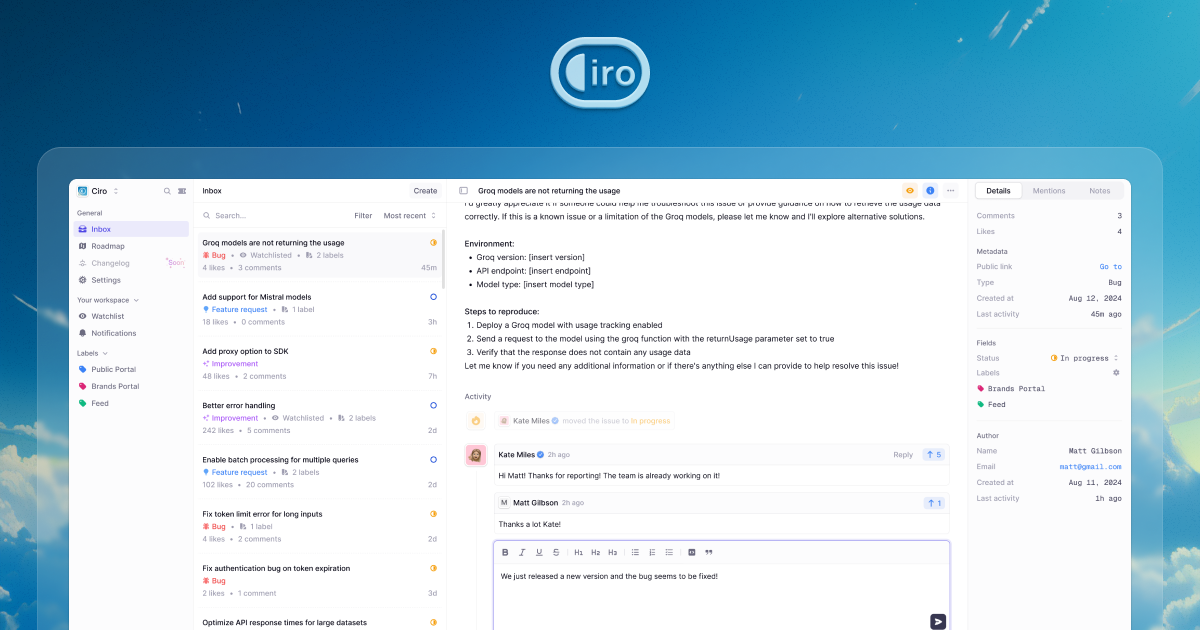Open 'Add proxy option to SDK' issue
Viewport: 1200px width, 630px height.
click(x=319, y=363)
